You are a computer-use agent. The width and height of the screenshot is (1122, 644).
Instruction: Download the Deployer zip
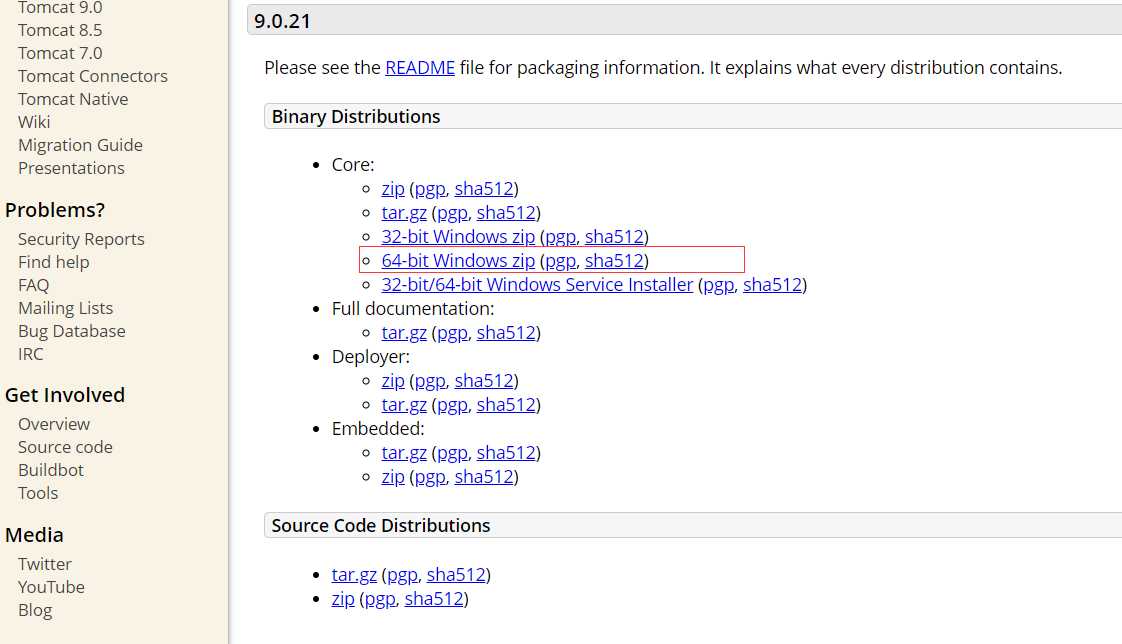click(393, 381)
